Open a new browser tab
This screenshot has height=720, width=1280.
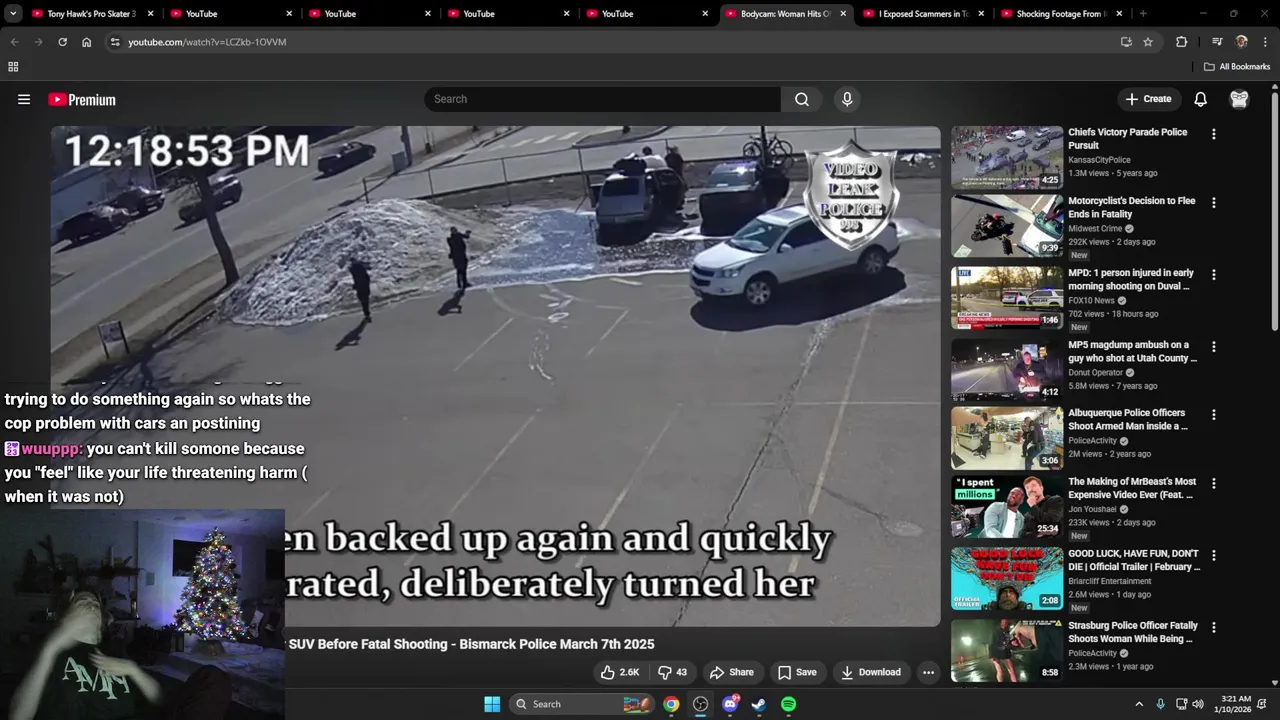click(x=1143, y=14)
